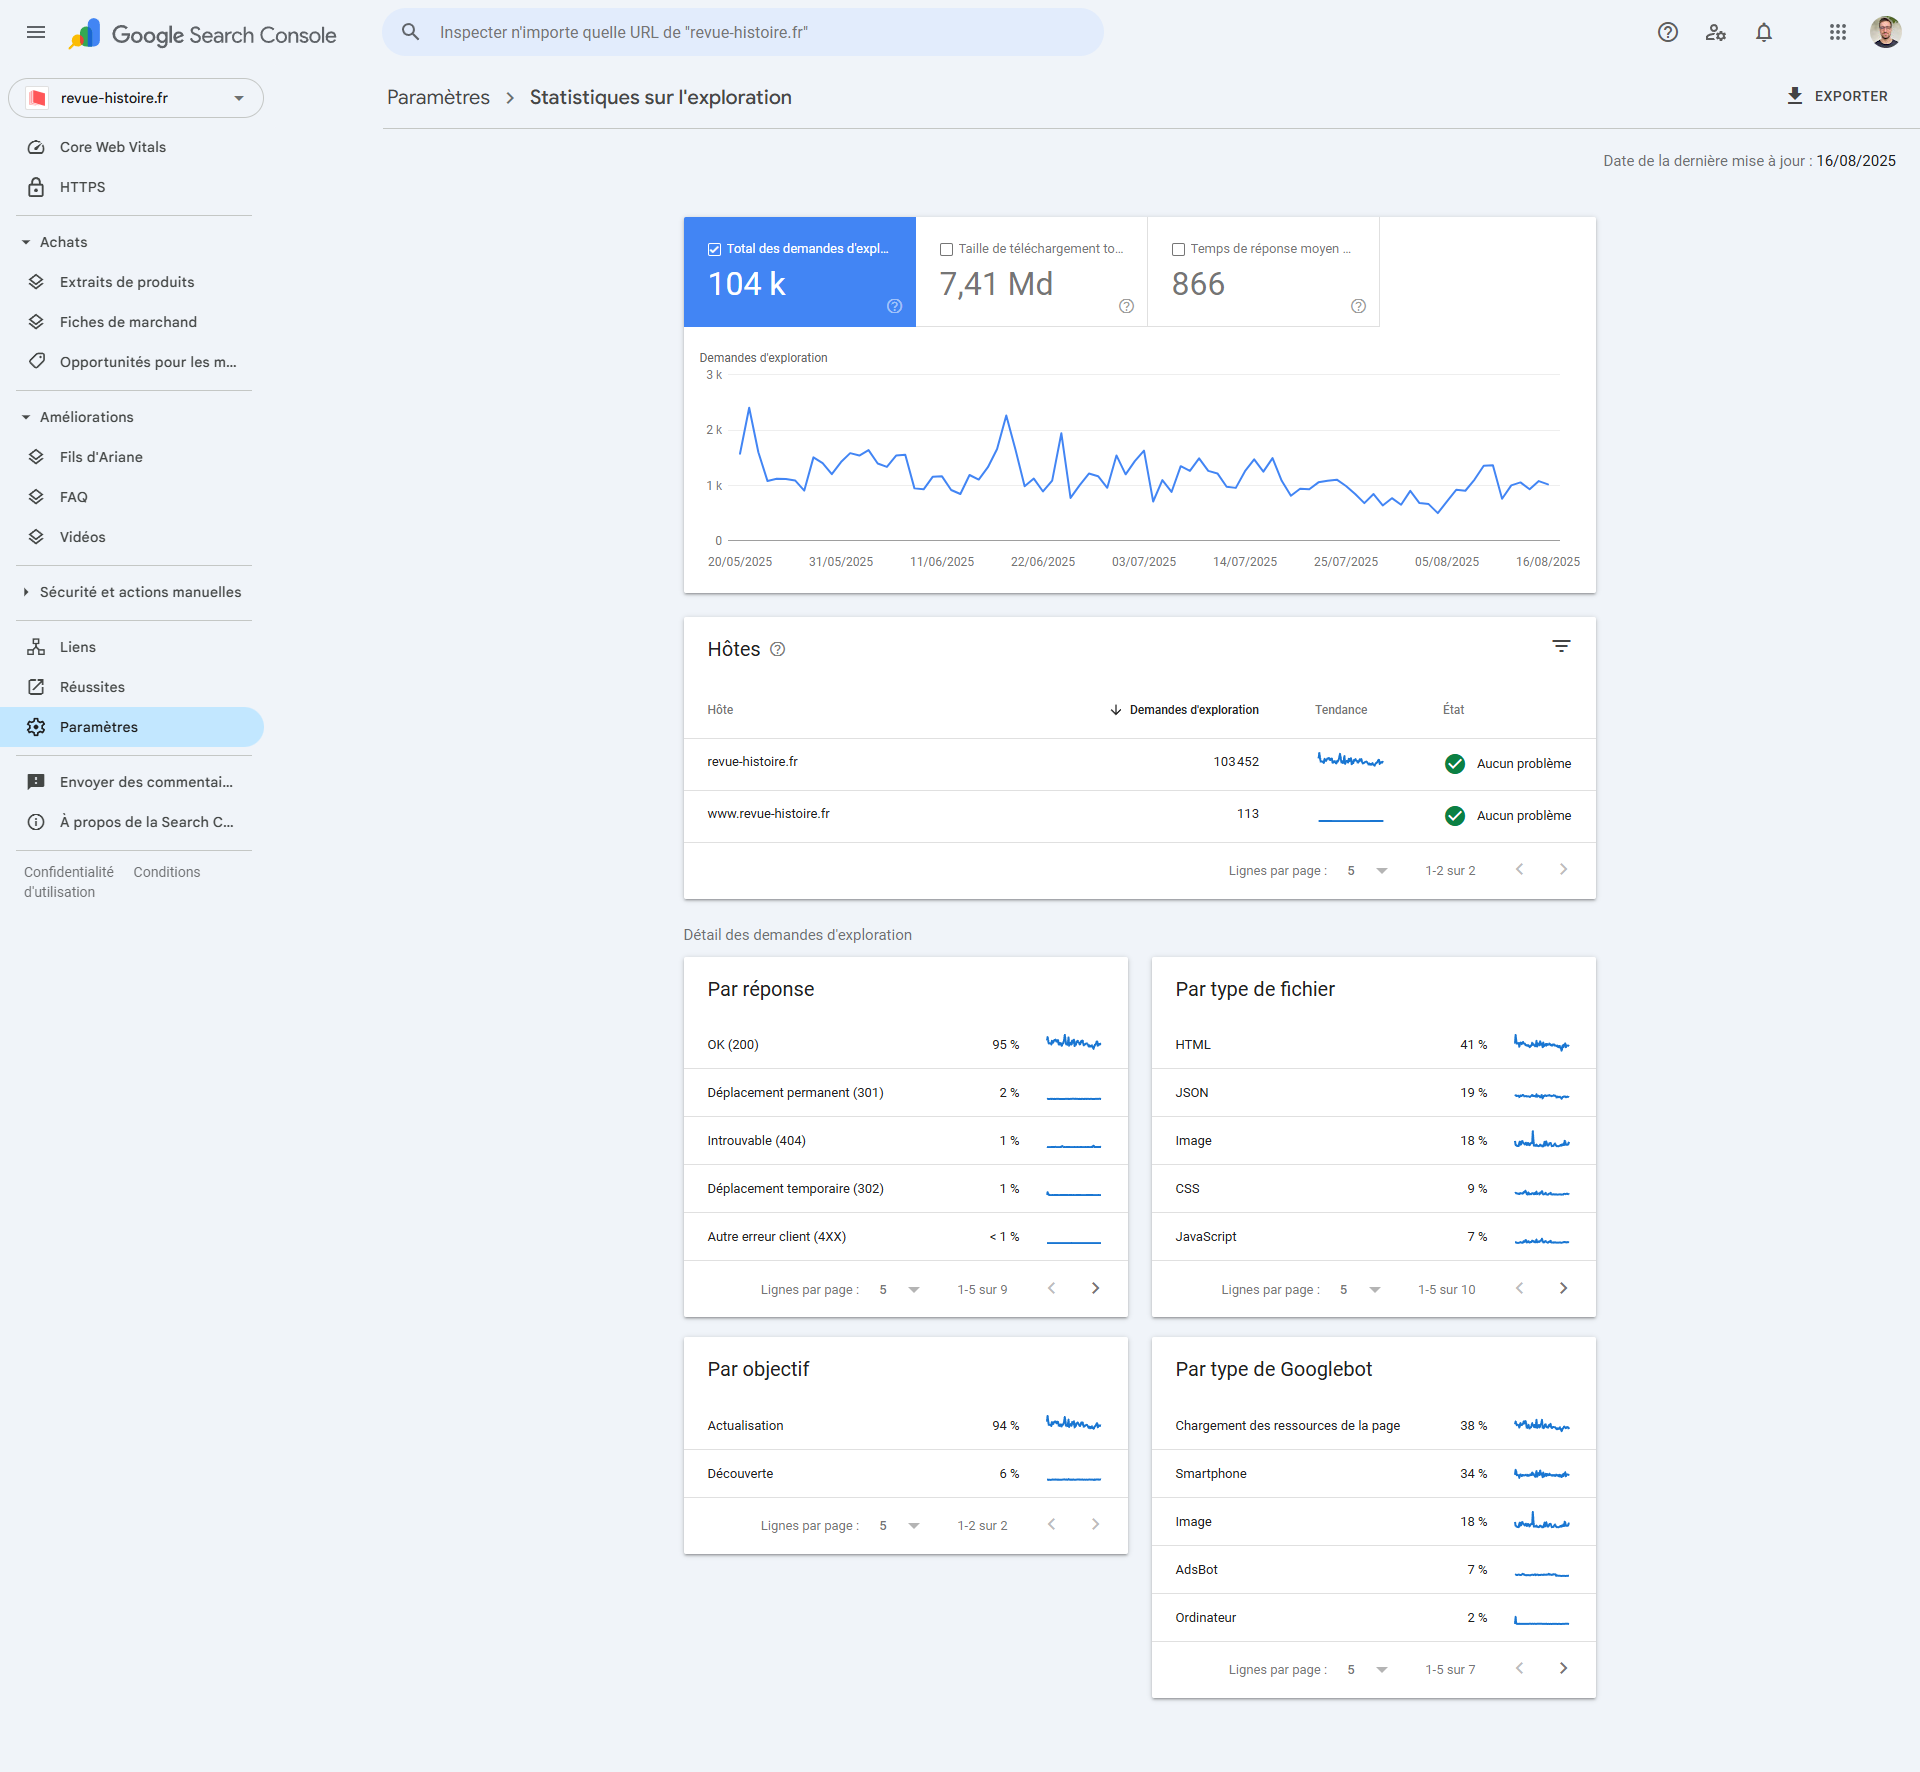Open users and permissions settings icon
The height and width of the screenshot is (1772, 1920).
1716,33
